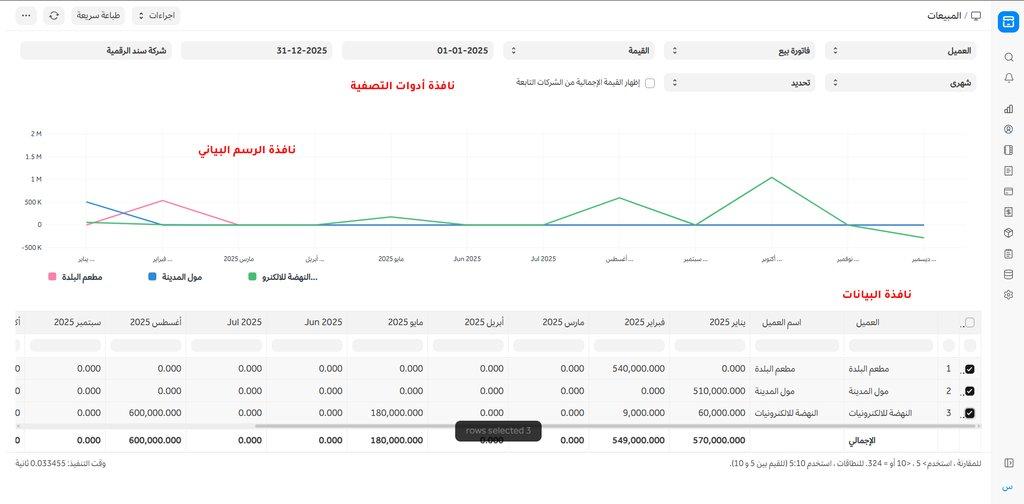Click the database stack icon in sidebar

1008,273
